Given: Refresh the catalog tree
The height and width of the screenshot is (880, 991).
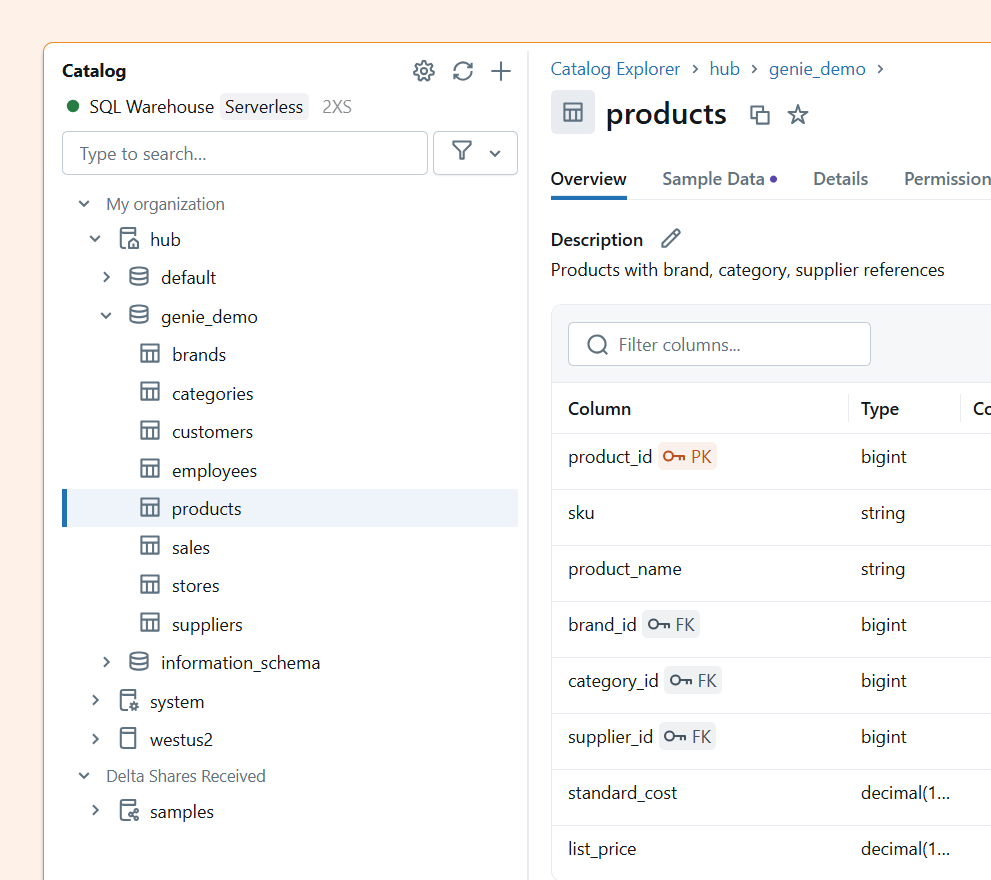Looking at the screenshot, I should [463, 71].
